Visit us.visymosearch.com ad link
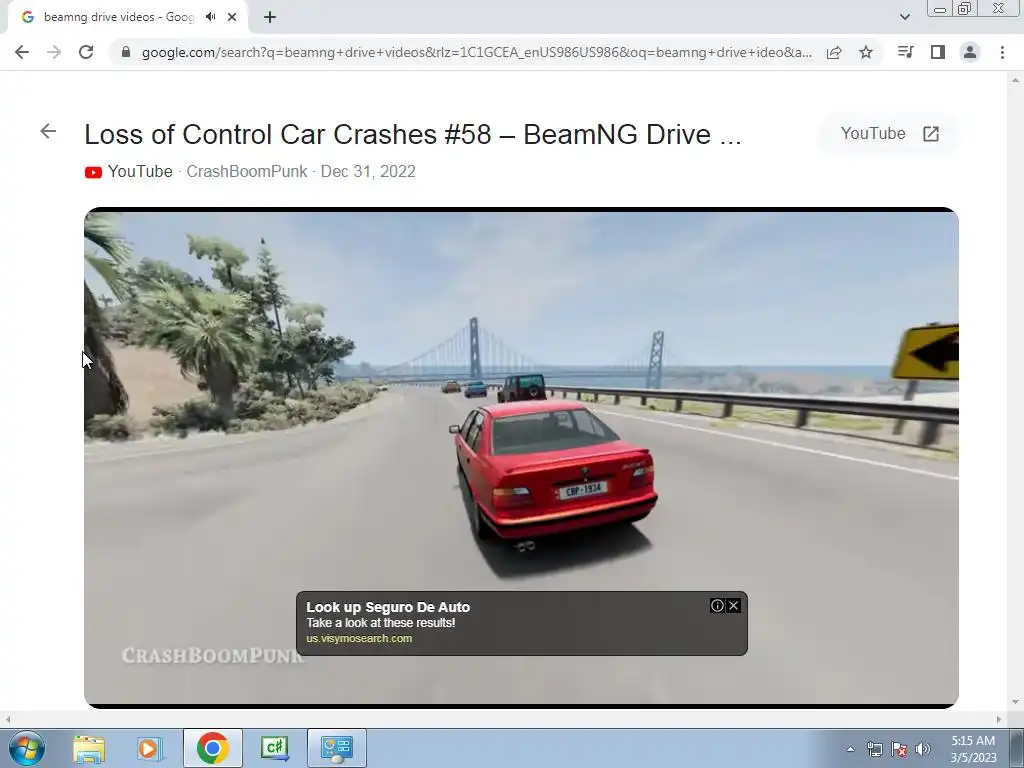The image size is (1024, 768). click(x=359, y=639)
